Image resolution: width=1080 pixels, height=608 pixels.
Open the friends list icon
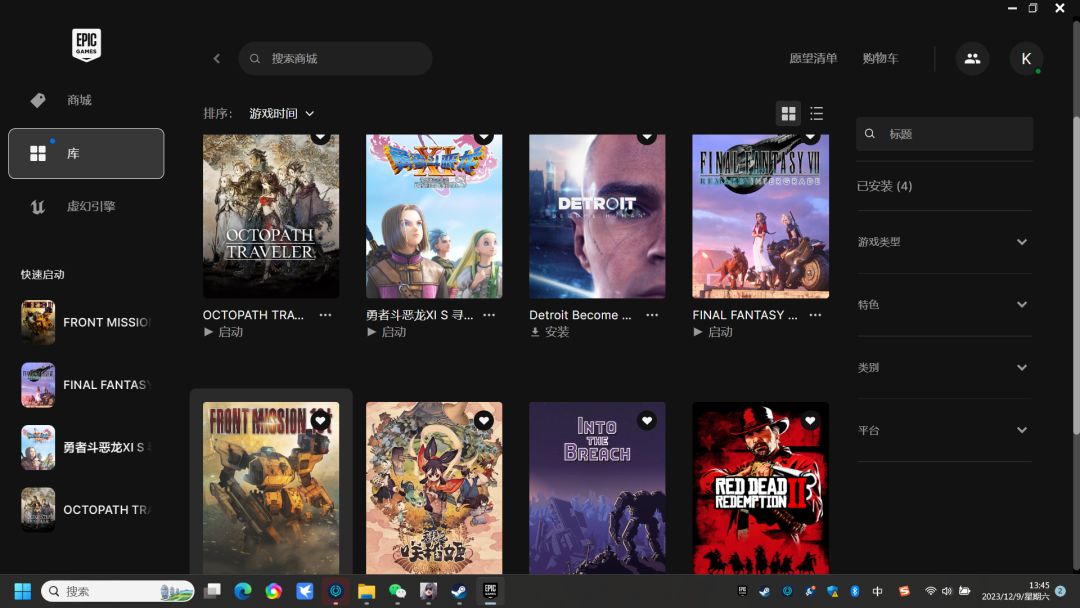click(972, 59)
